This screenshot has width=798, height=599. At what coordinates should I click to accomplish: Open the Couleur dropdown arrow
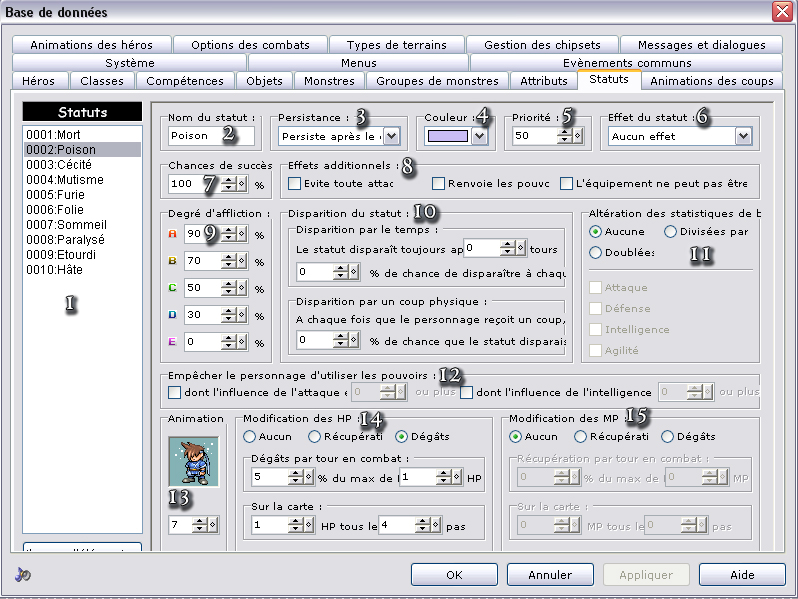pyautogui.click(x=479, y=135)
